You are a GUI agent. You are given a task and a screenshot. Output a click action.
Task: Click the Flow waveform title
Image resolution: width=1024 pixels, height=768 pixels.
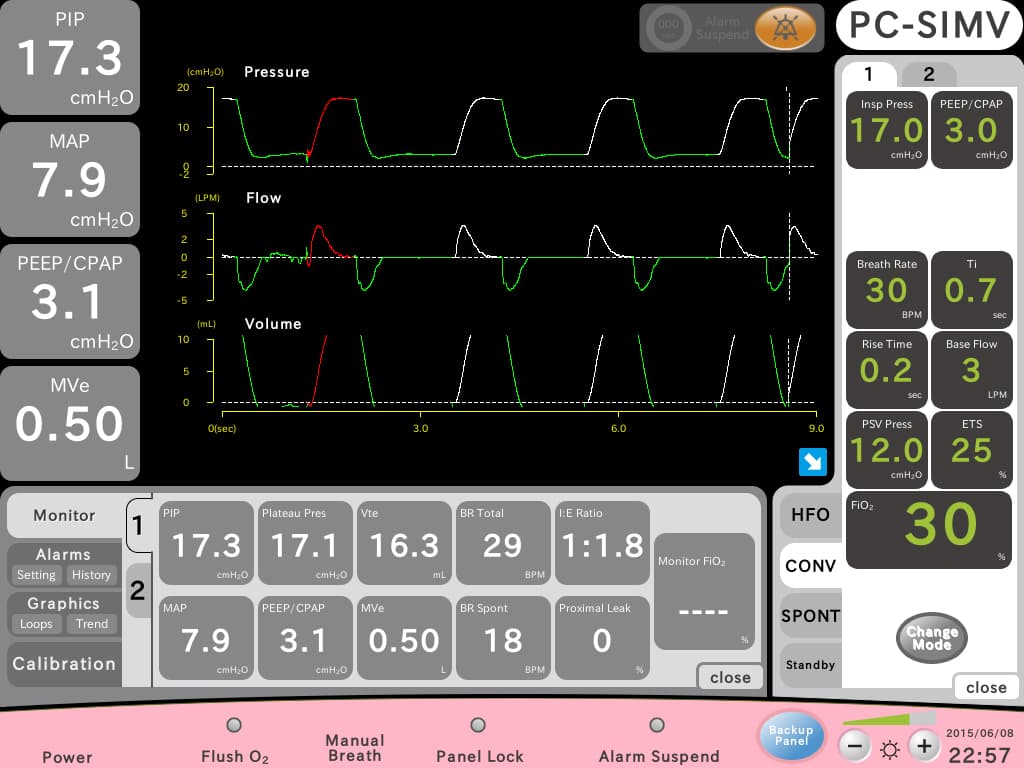tap(263, 198)
